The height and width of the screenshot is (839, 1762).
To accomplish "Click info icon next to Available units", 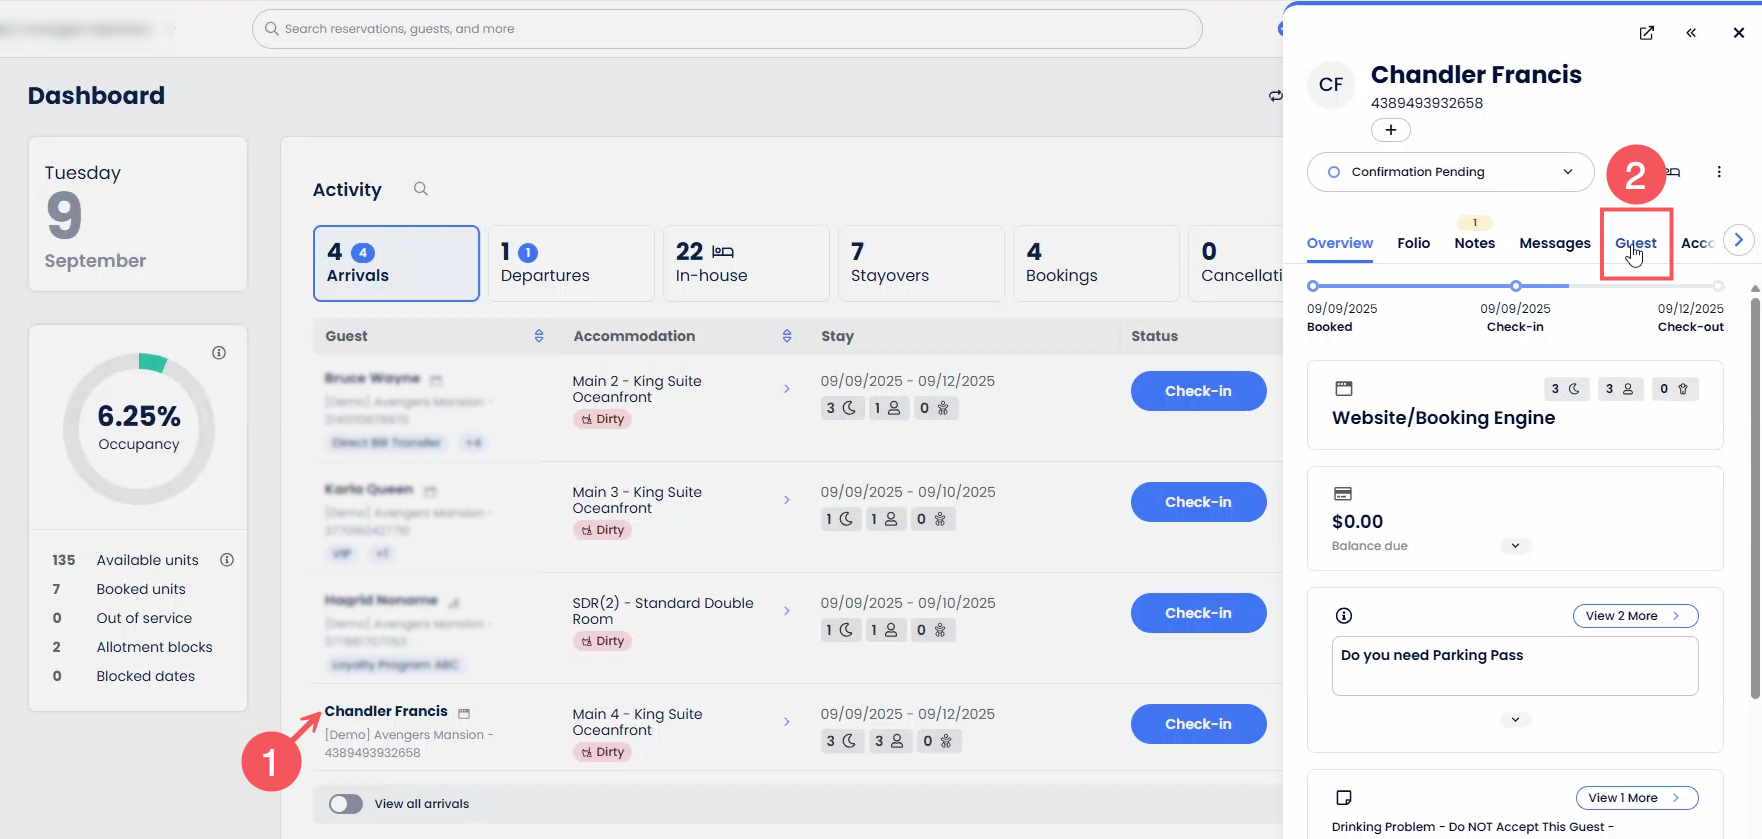I will [x=227, y=560].
